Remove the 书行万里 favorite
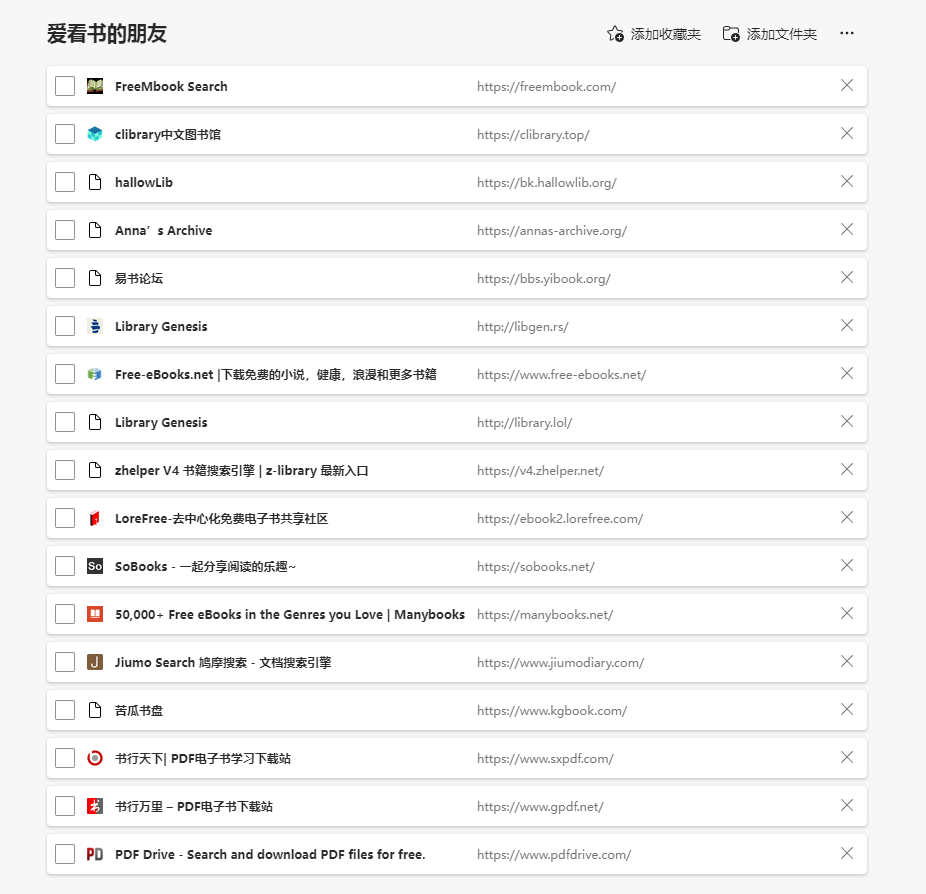 pyautogui.click(x=847, y=805)
